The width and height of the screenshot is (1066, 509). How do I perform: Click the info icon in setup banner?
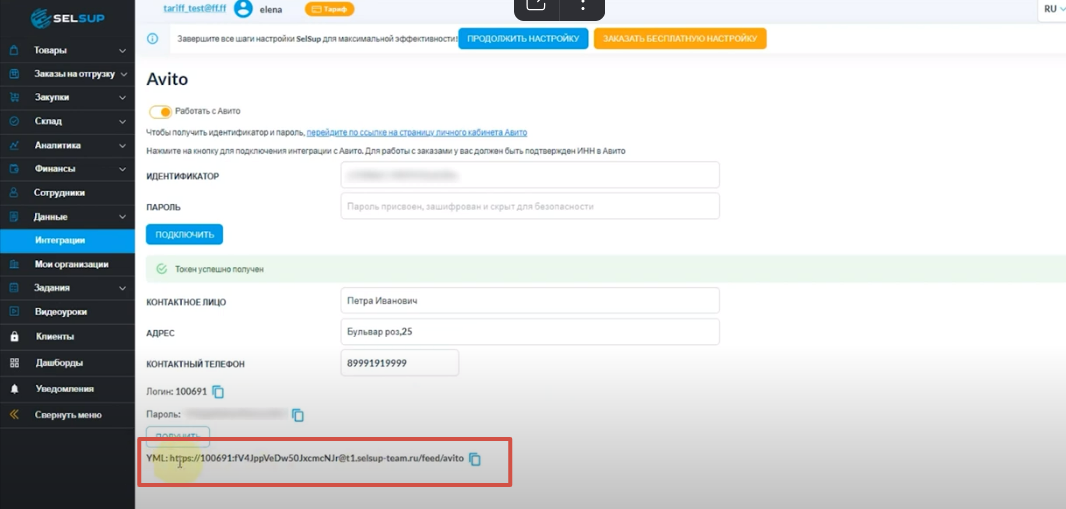click(153, 39)
